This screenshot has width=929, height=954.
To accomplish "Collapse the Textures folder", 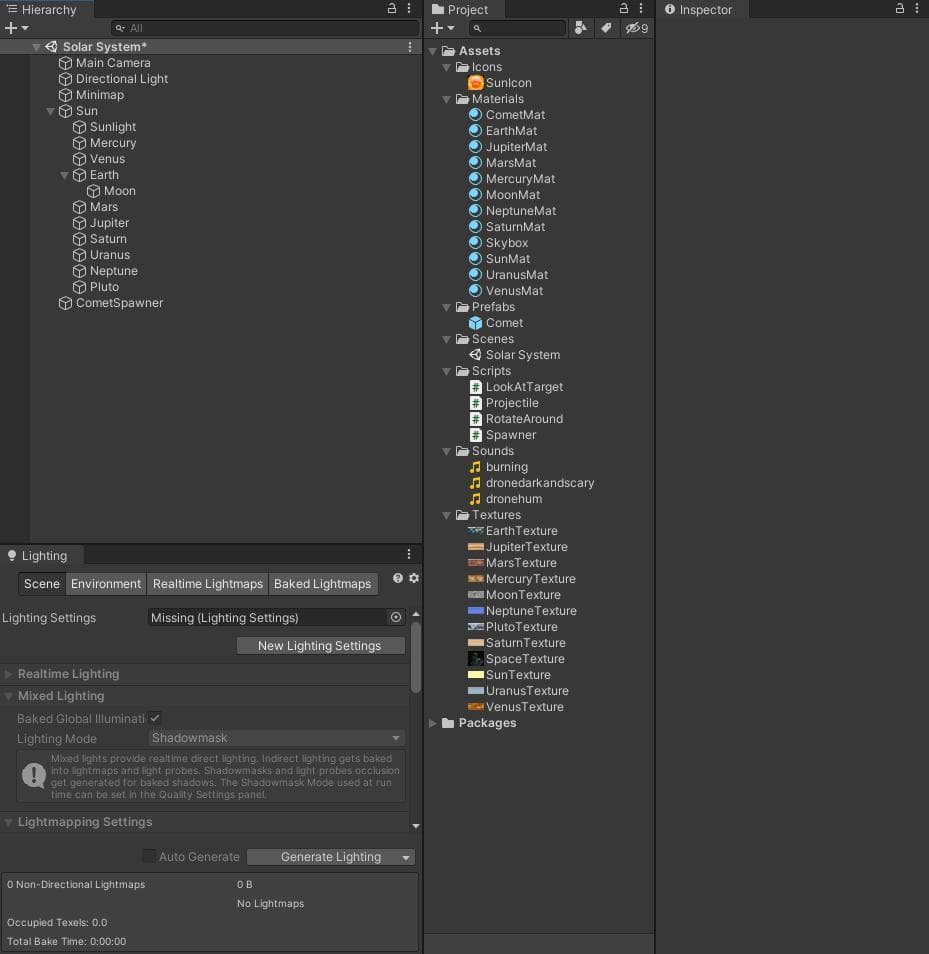I will point(447,515).
